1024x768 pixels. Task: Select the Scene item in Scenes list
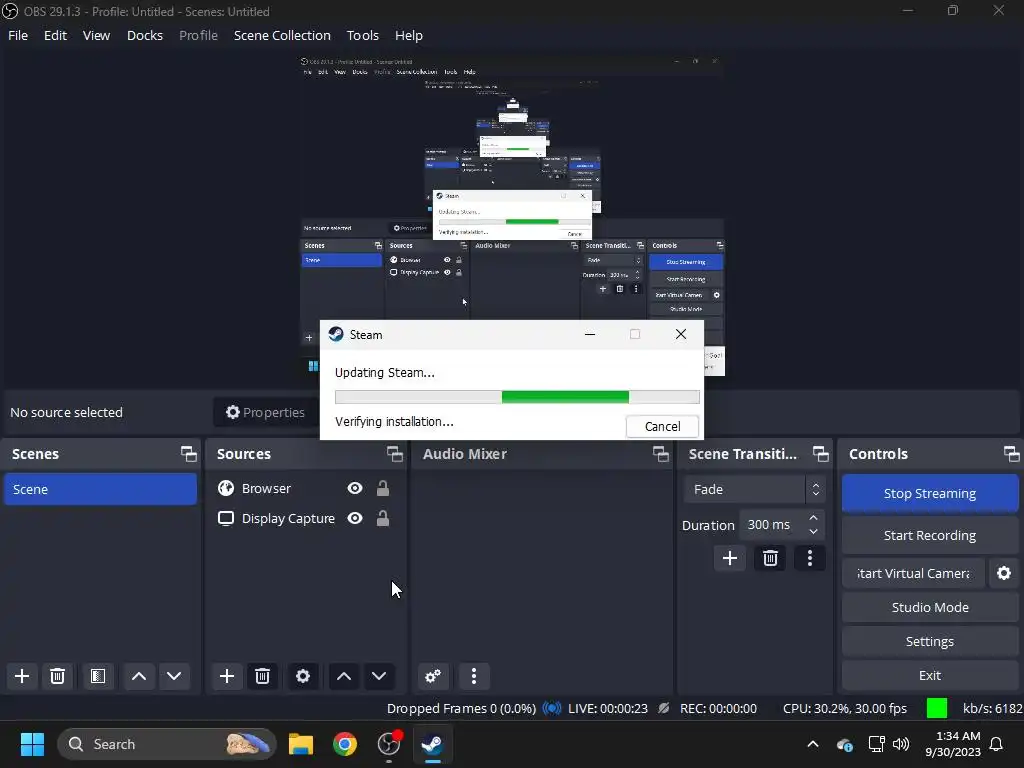(x=100, y=489)
